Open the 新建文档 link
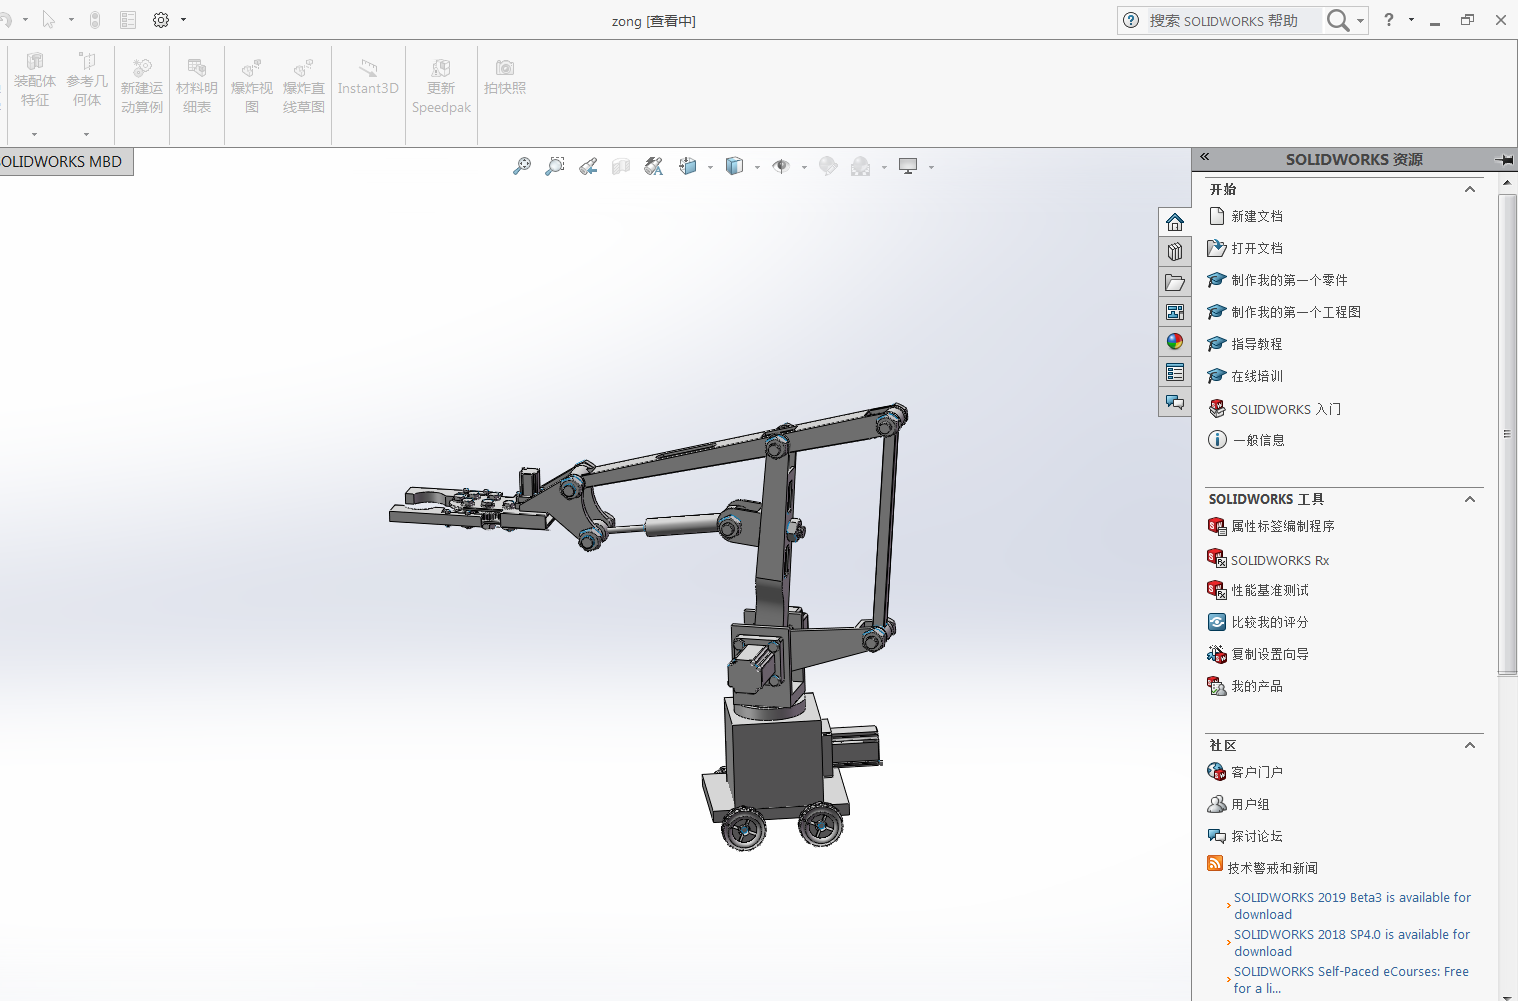 point(1256,216)
